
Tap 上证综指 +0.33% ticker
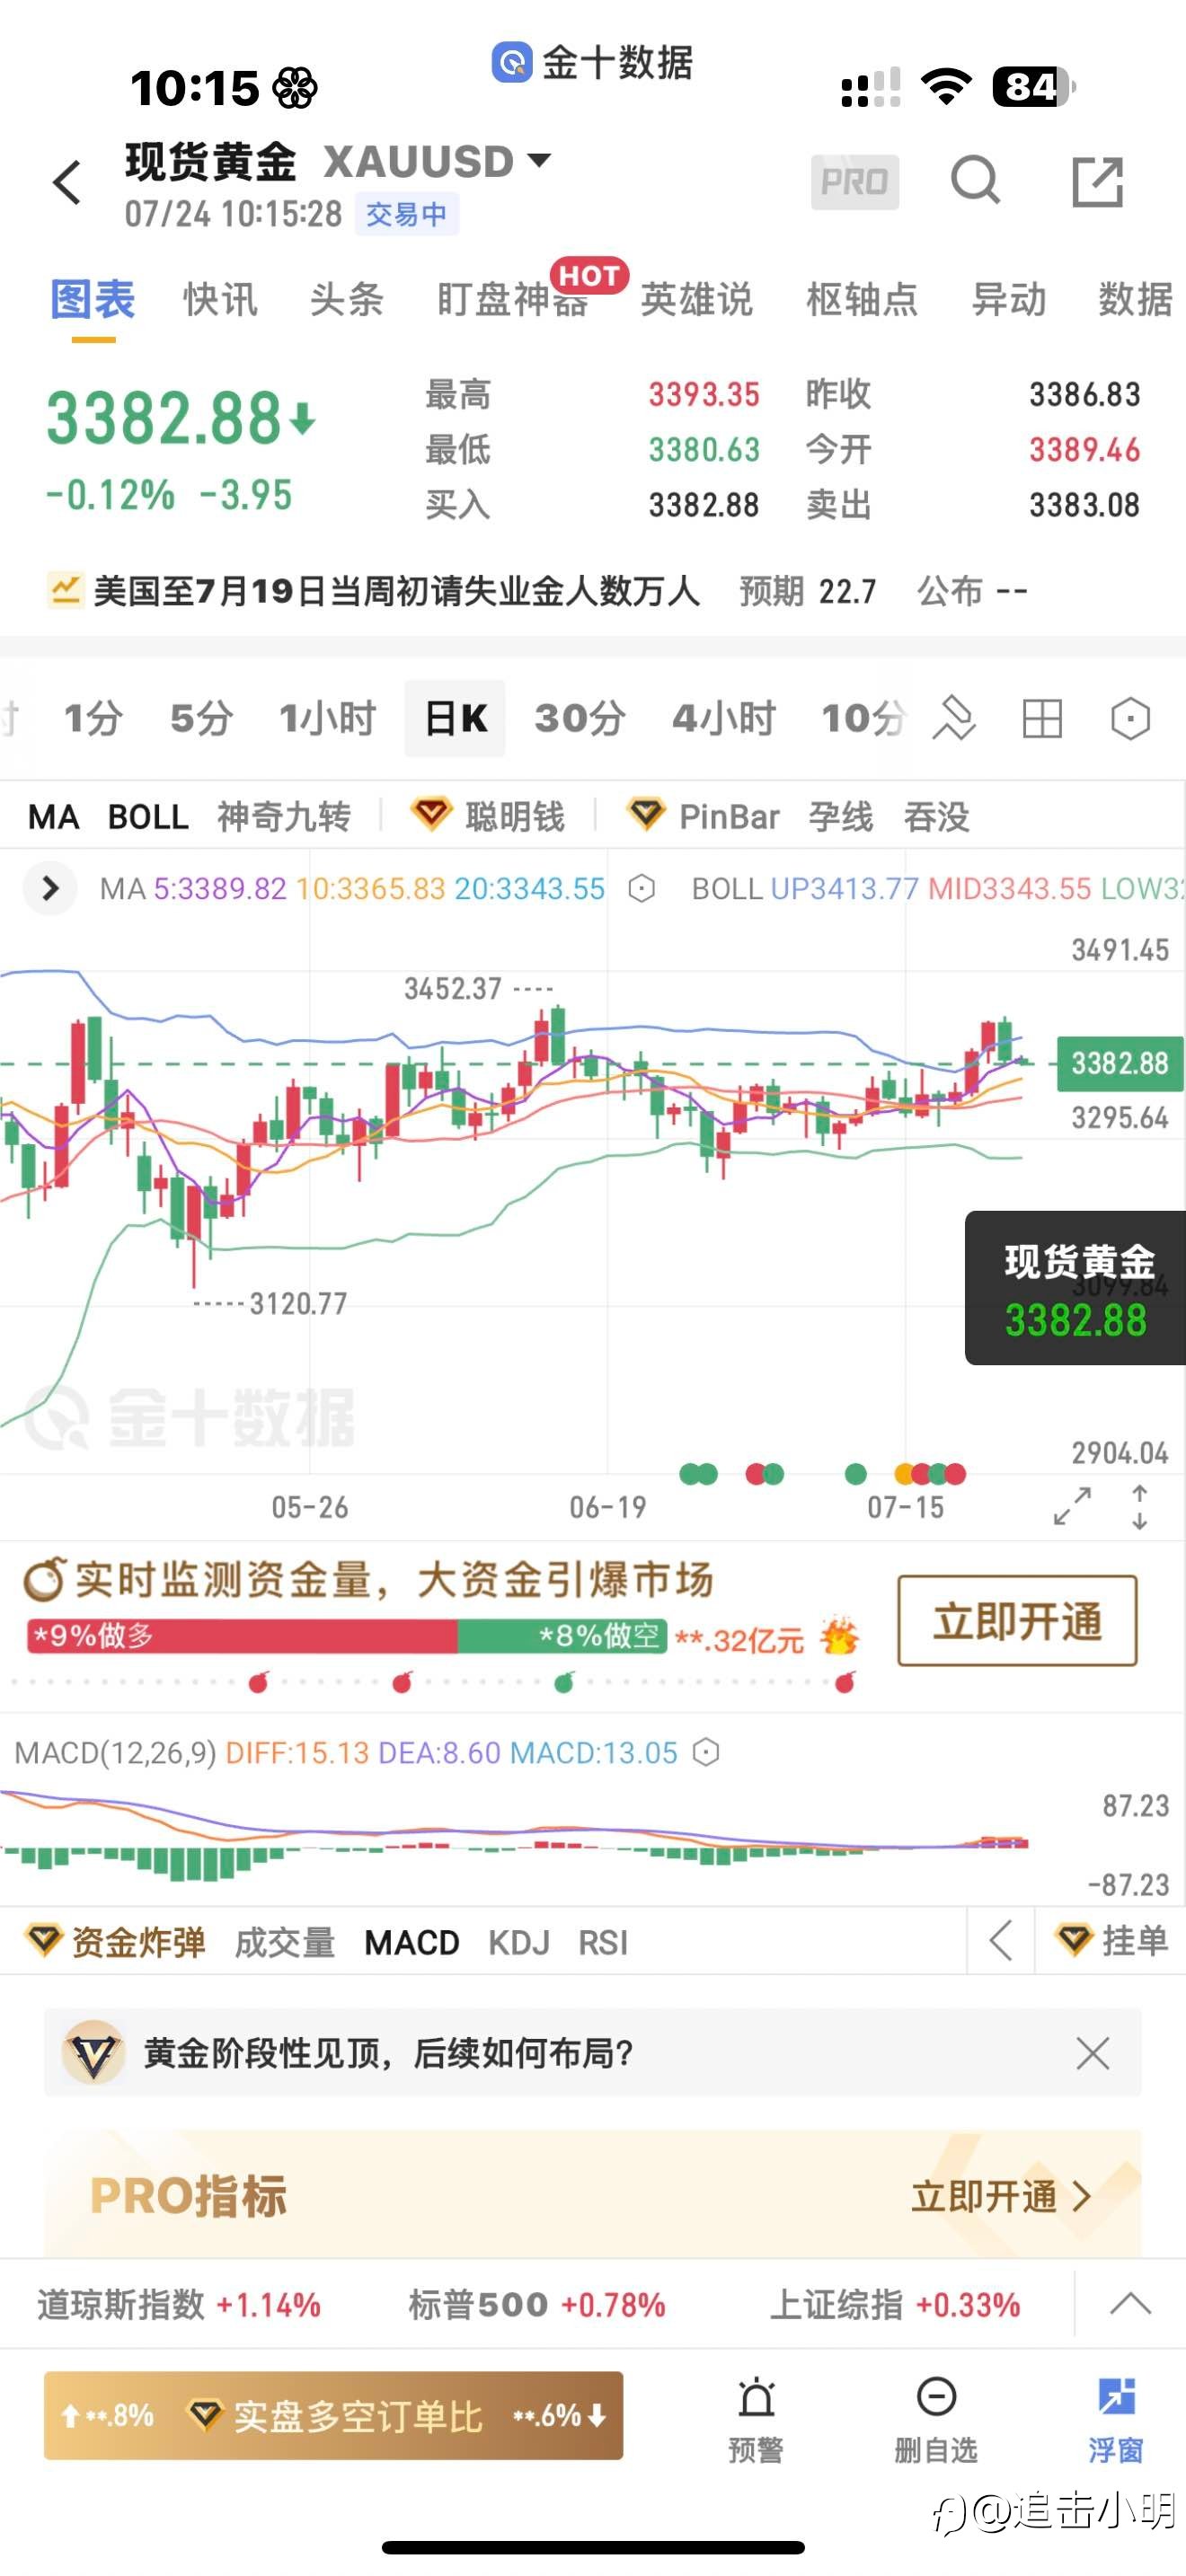[x=894, y=2304]
